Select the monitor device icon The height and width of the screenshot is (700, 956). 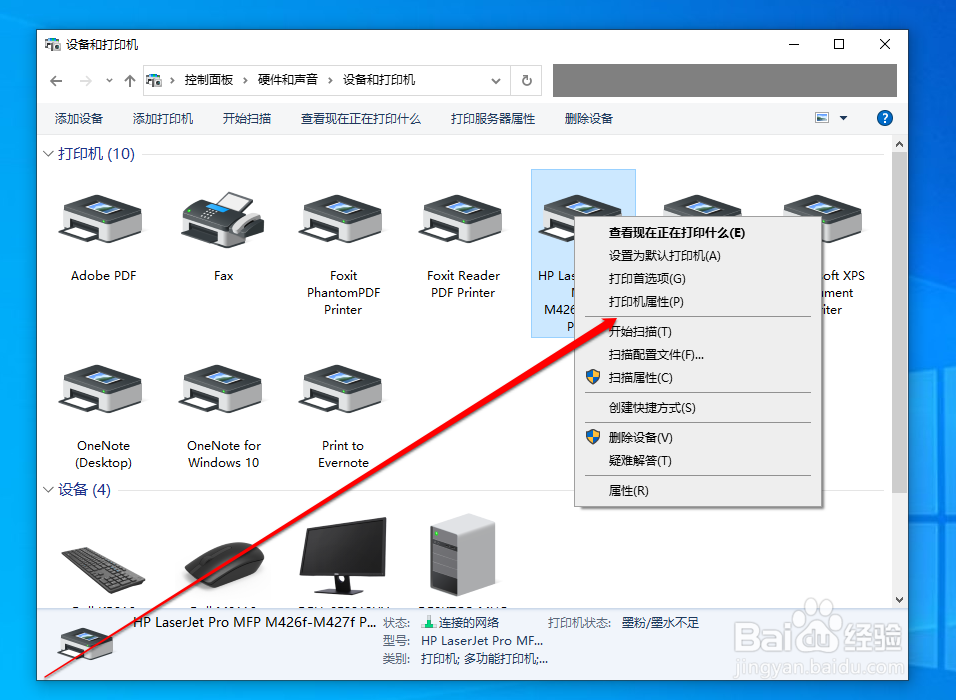click(x=343, y=555)
